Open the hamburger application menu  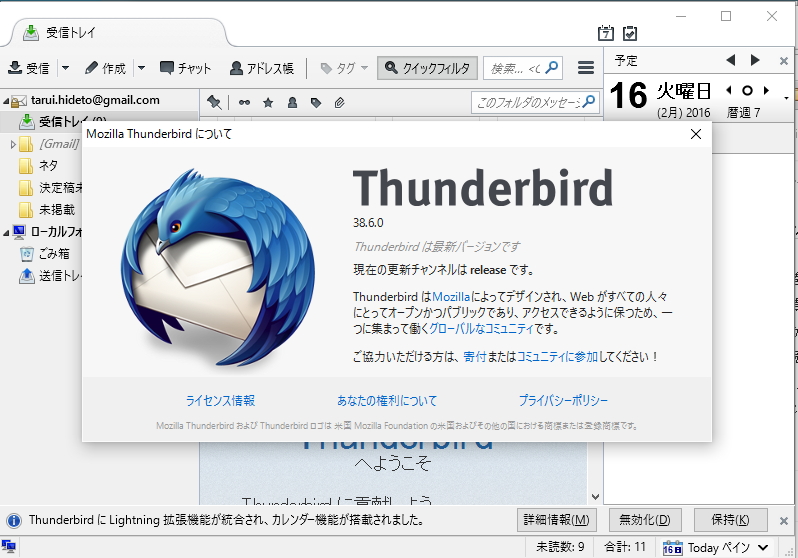pos(586,68)
